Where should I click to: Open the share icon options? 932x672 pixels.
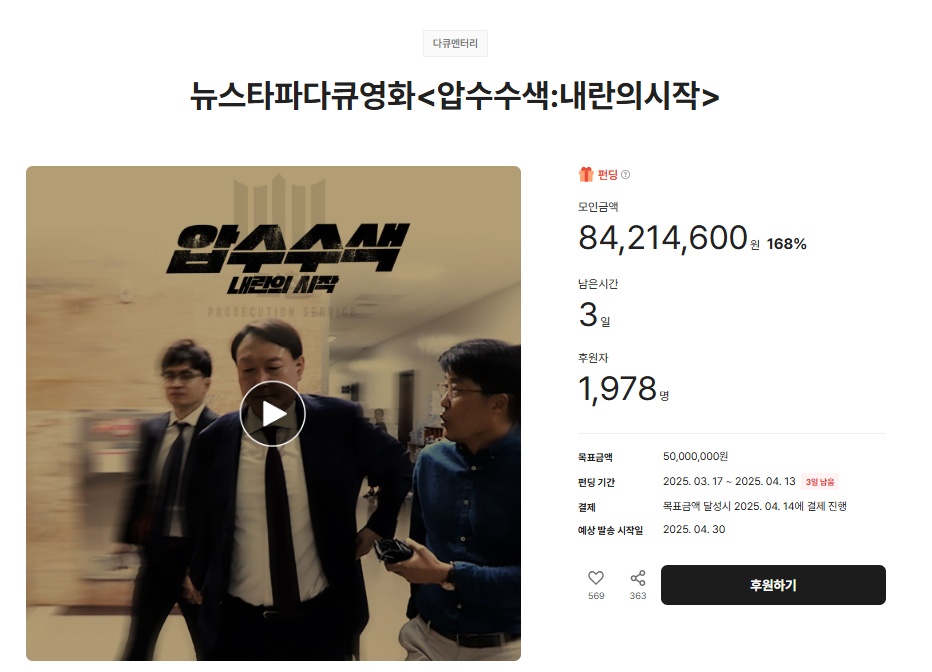(638, 578)
